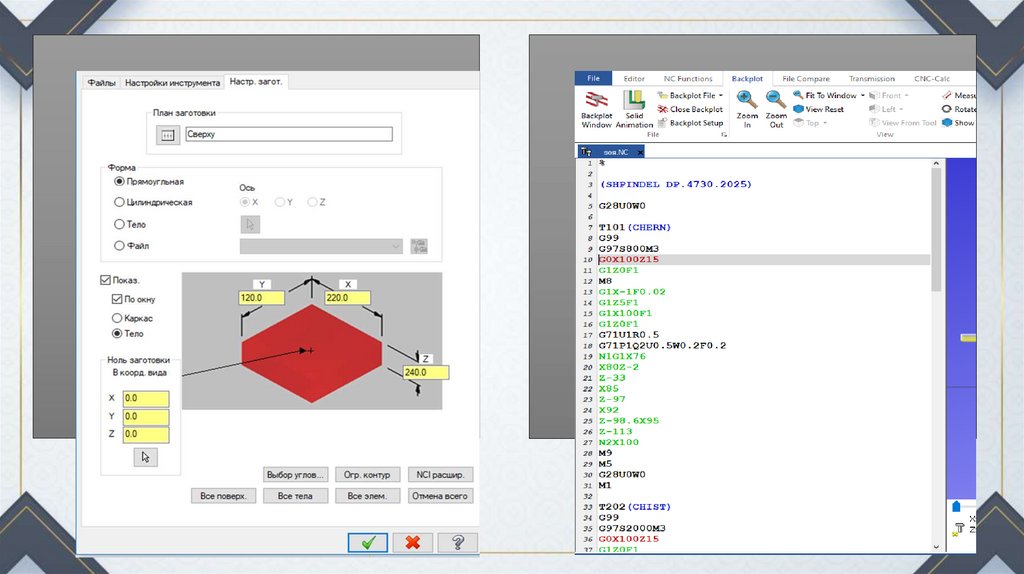Open the Настройки инструмента tab
Viewport: 1024px width, 574px height.
coord(172,83)
